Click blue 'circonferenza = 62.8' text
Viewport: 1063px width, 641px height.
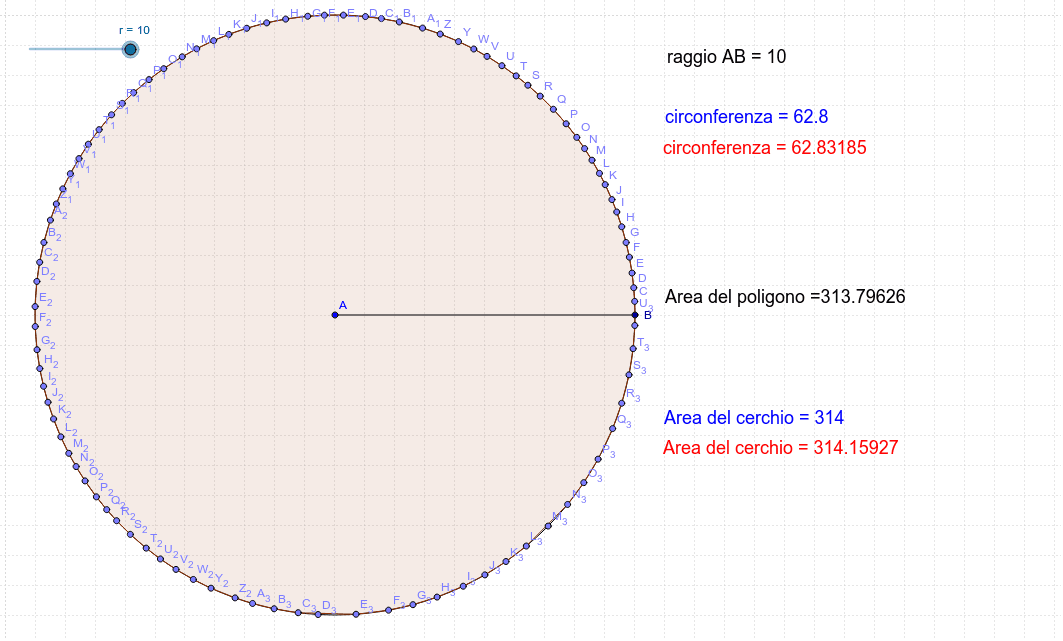746,117
